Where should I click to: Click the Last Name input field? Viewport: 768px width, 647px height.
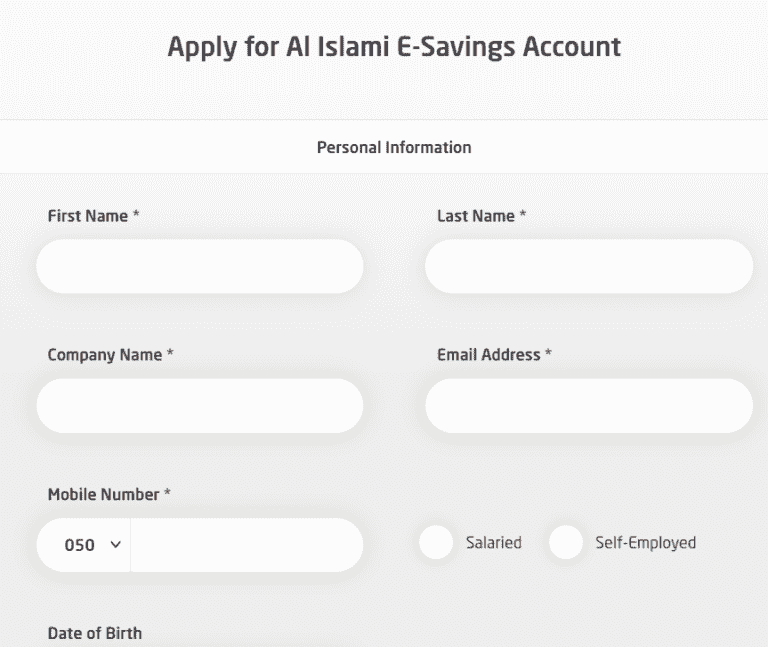589,266
